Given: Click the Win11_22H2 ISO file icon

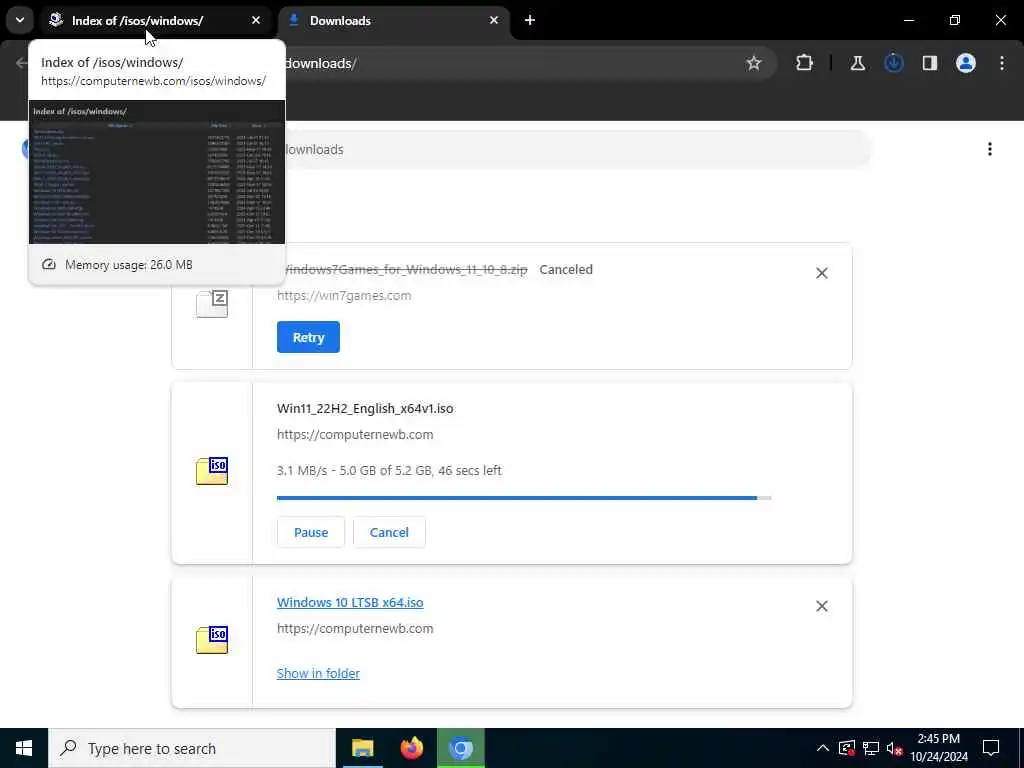Looking at the screenshot, I should (x=212, y=471).
